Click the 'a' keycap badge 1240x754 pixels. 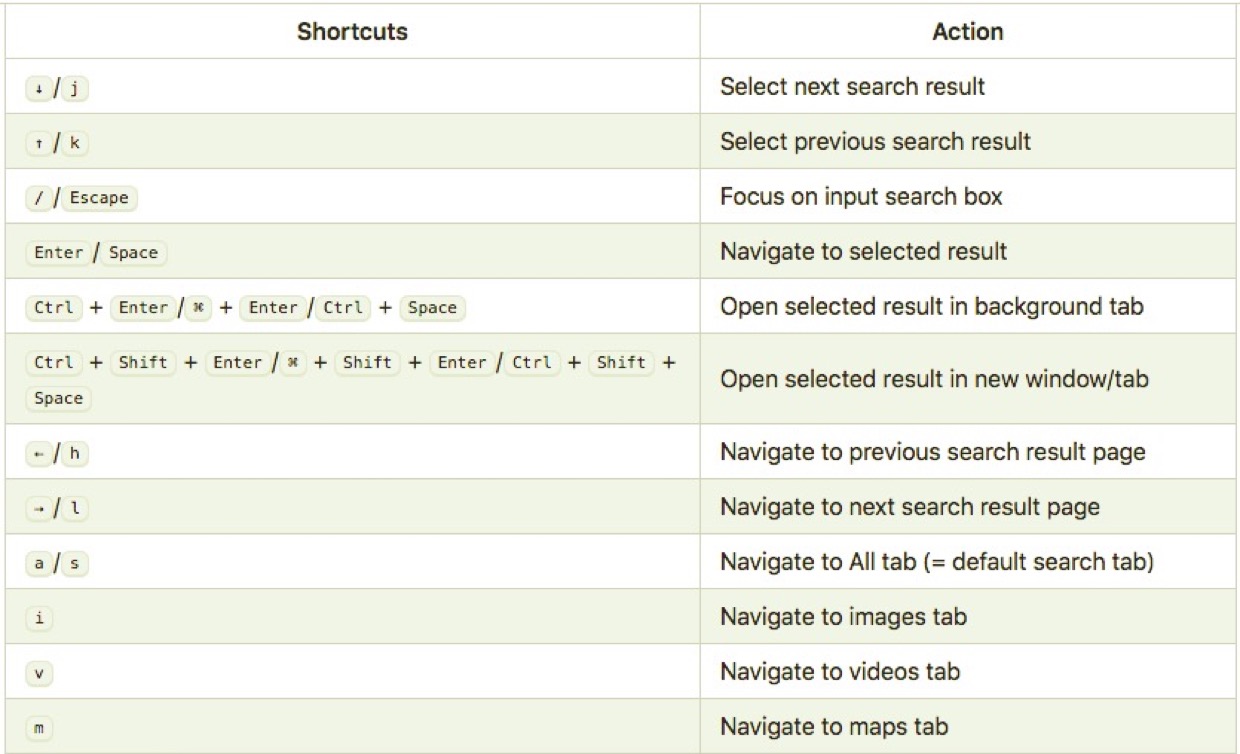coord(38,563)
